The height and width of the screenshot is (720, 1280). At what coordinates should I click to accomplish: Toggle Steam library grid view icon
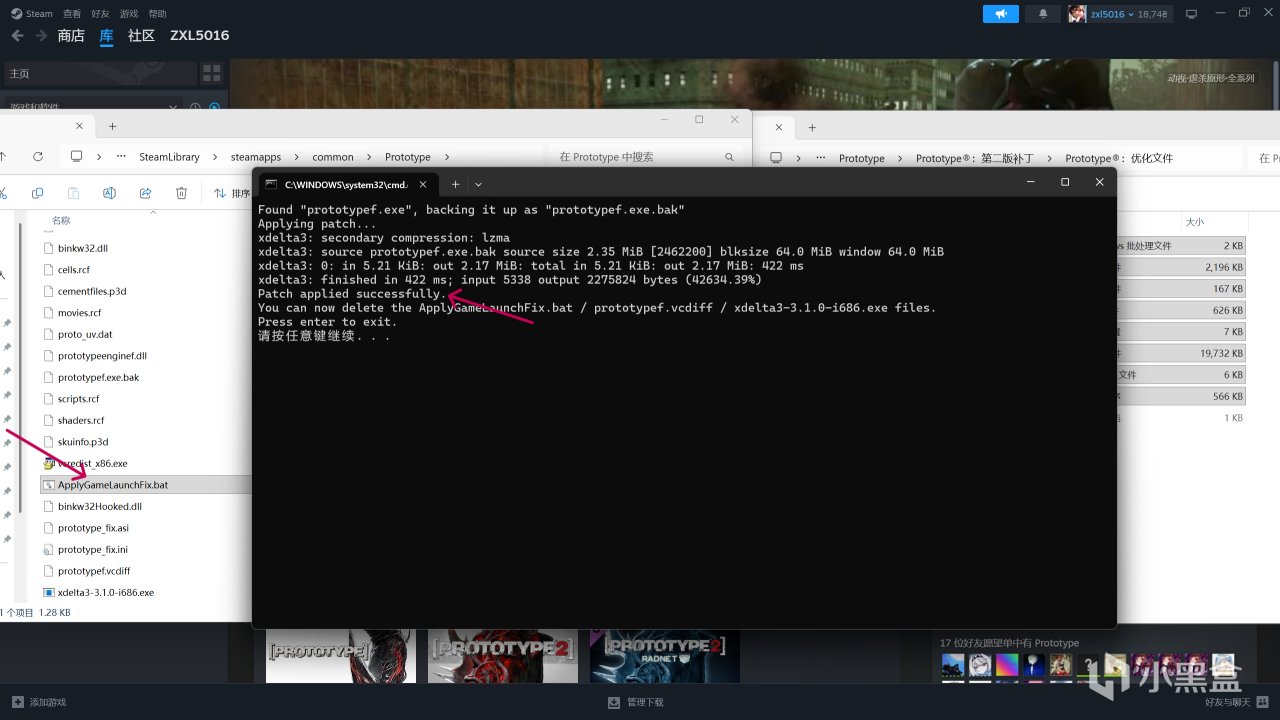211,73
